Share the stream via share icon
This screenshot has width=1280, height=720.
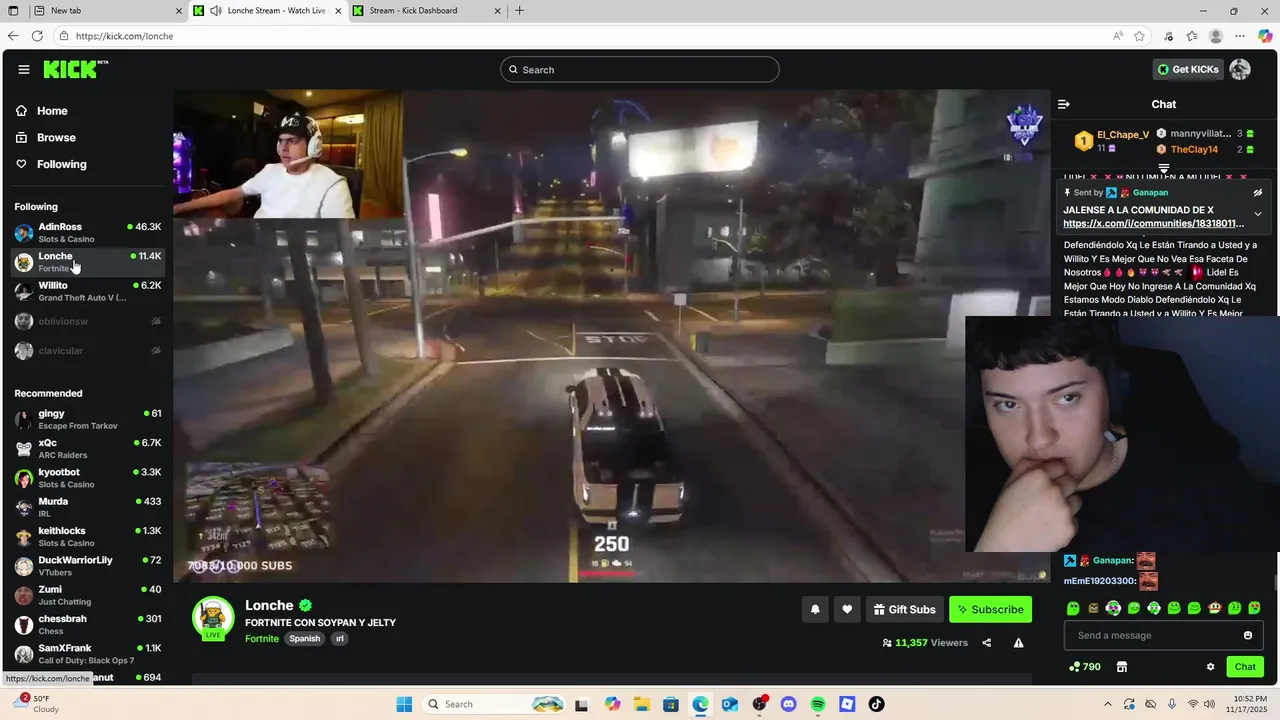(x=986, y=643)
